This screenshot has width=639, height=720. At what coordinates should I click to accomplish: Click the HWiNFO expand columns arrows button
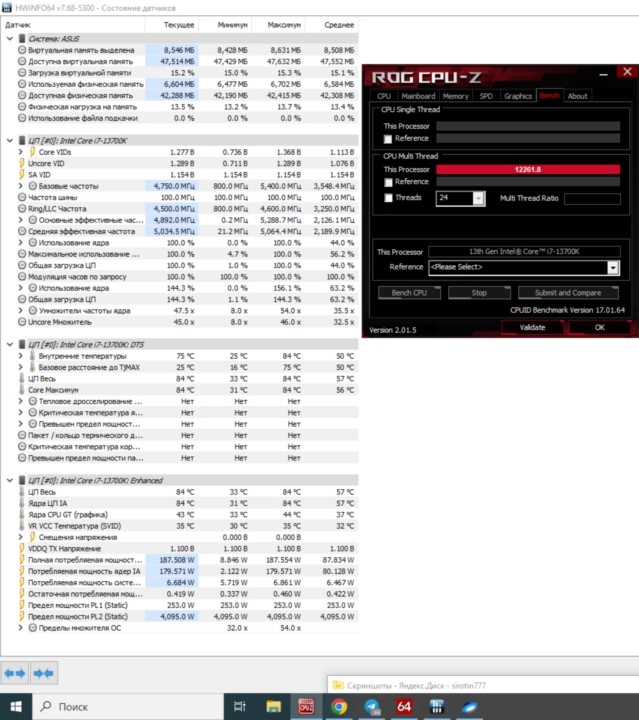point(15,673)
